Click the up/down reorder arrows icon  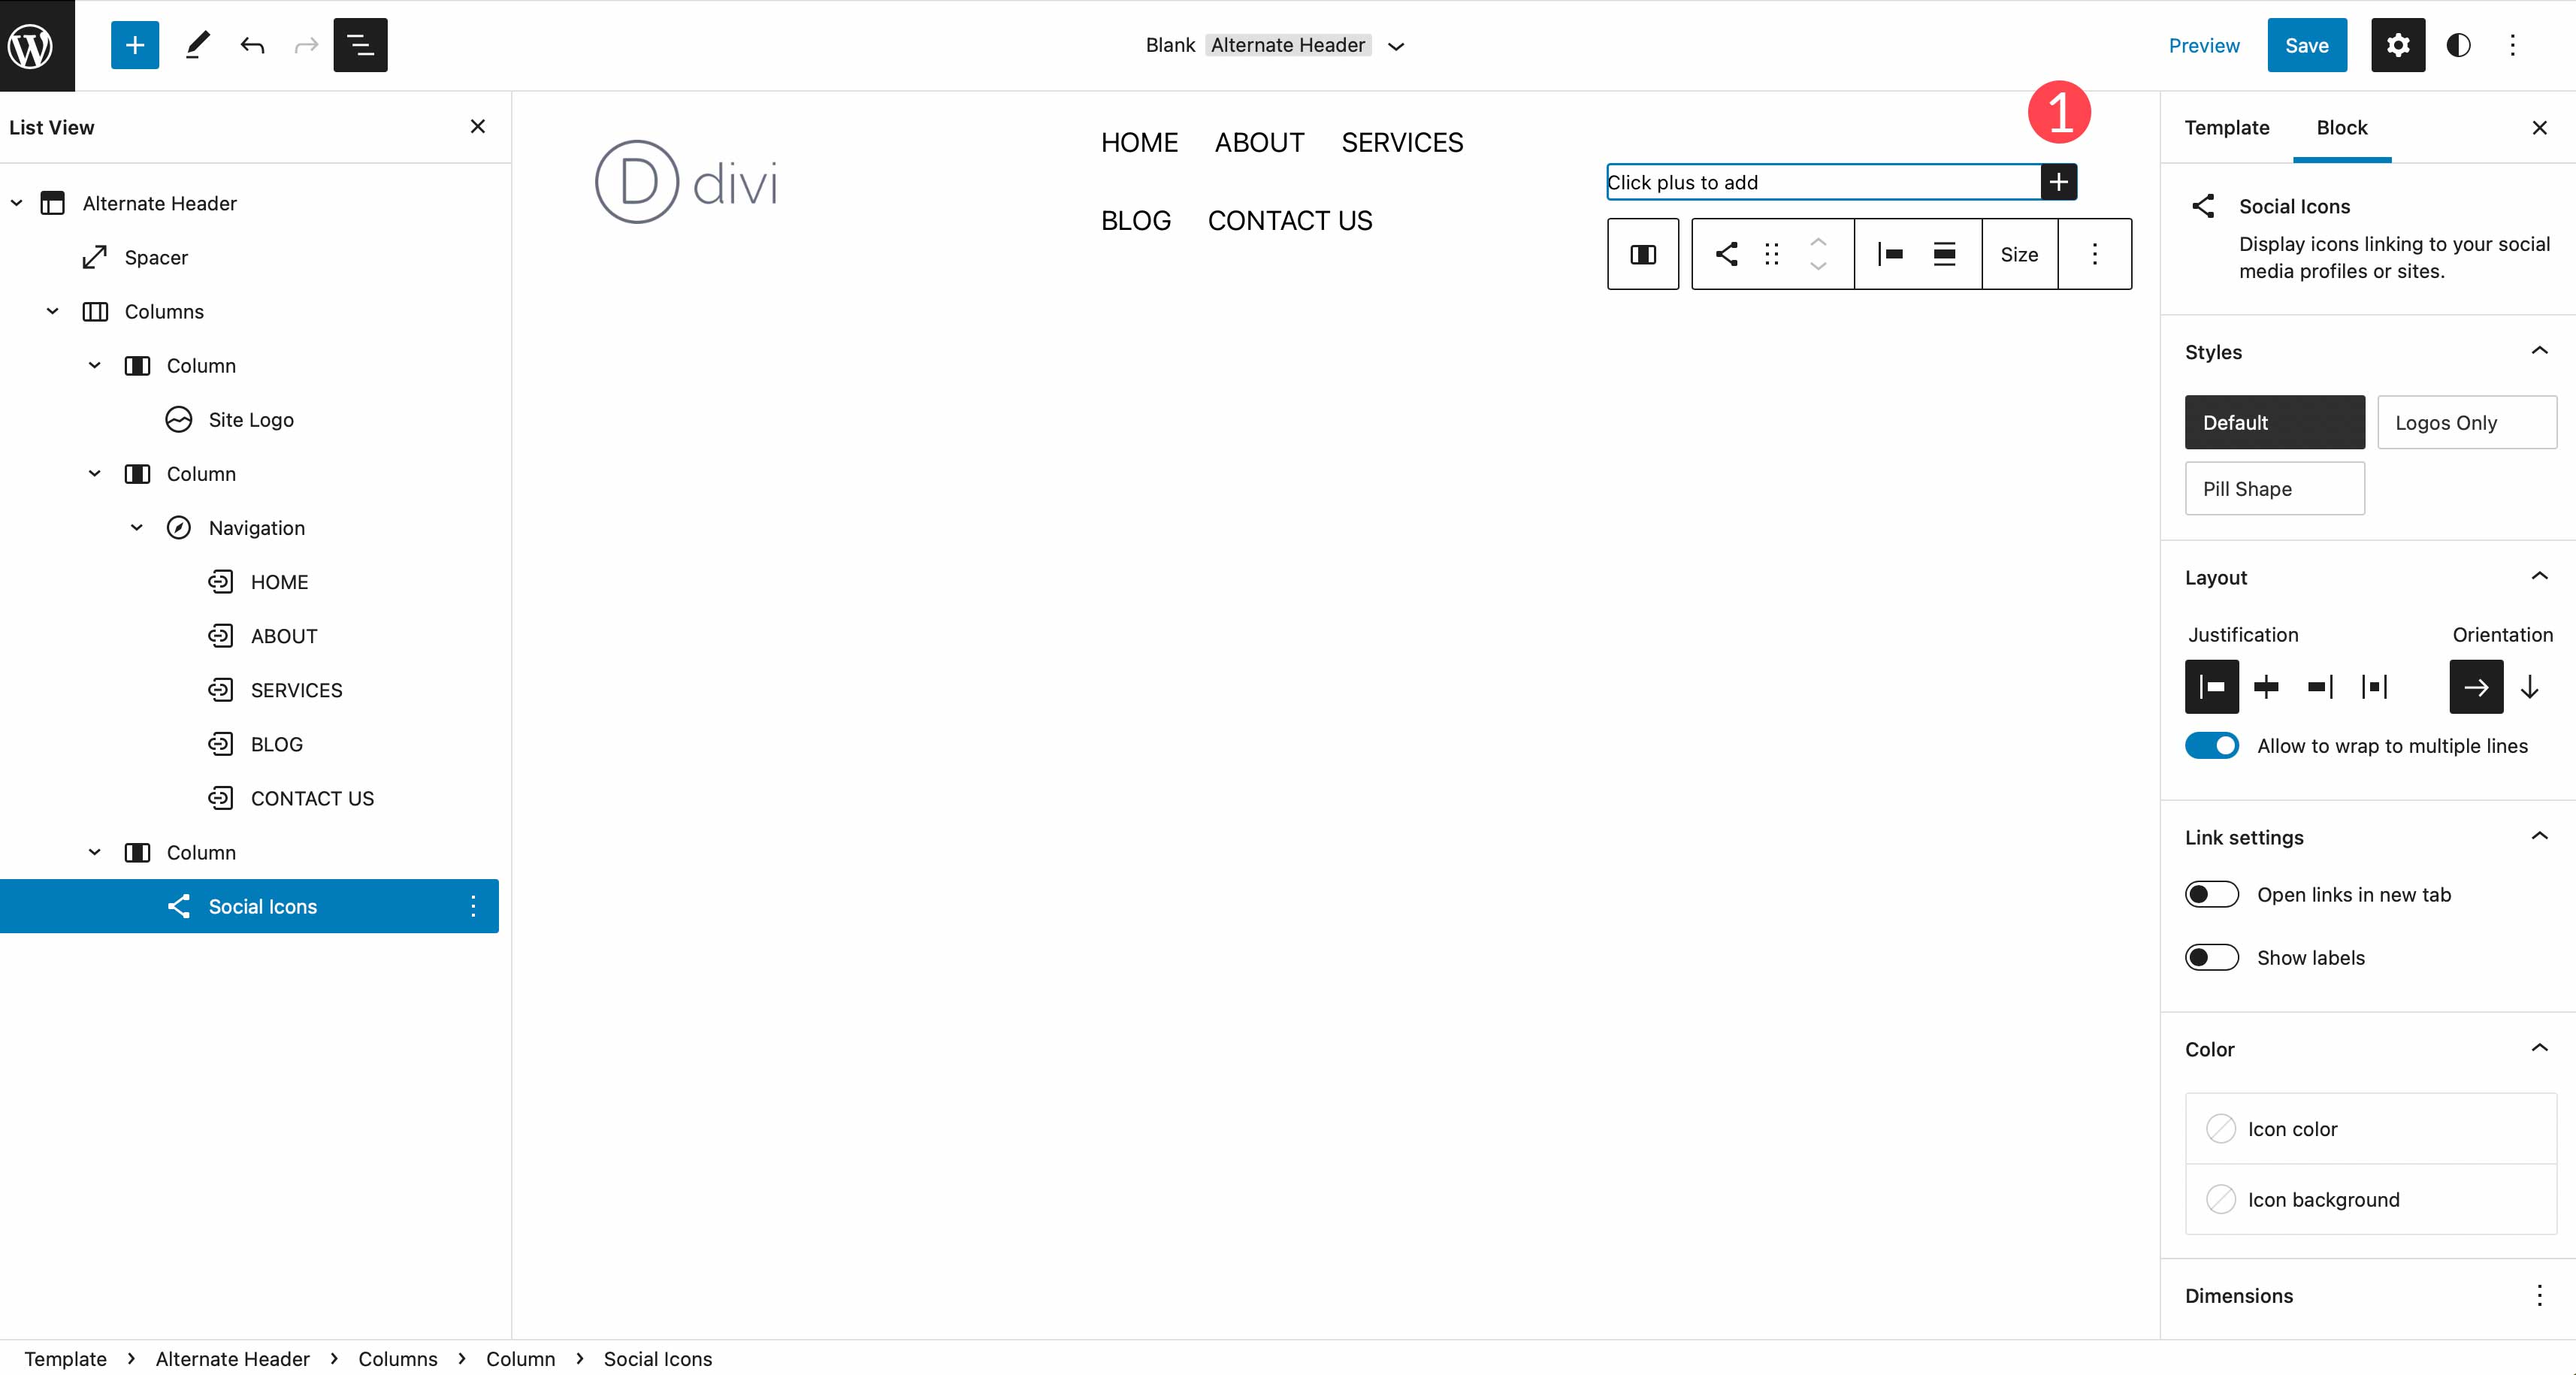tap(1818, 254)
